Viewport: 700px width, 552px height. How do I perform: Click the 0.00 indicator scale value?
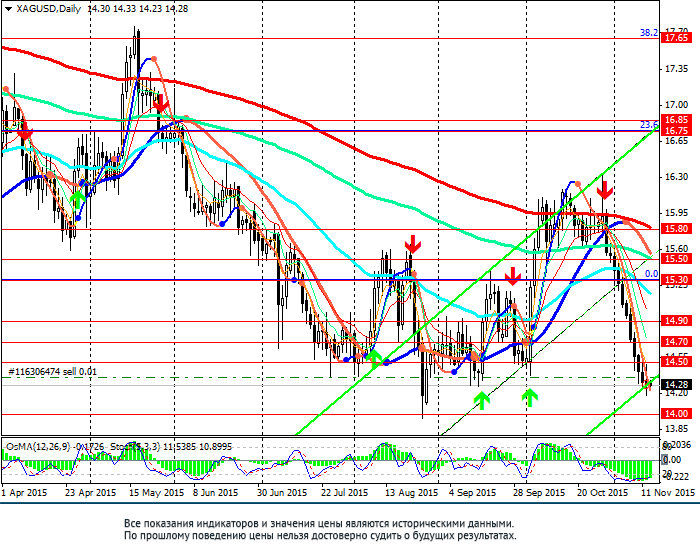(x=671, y=460)
